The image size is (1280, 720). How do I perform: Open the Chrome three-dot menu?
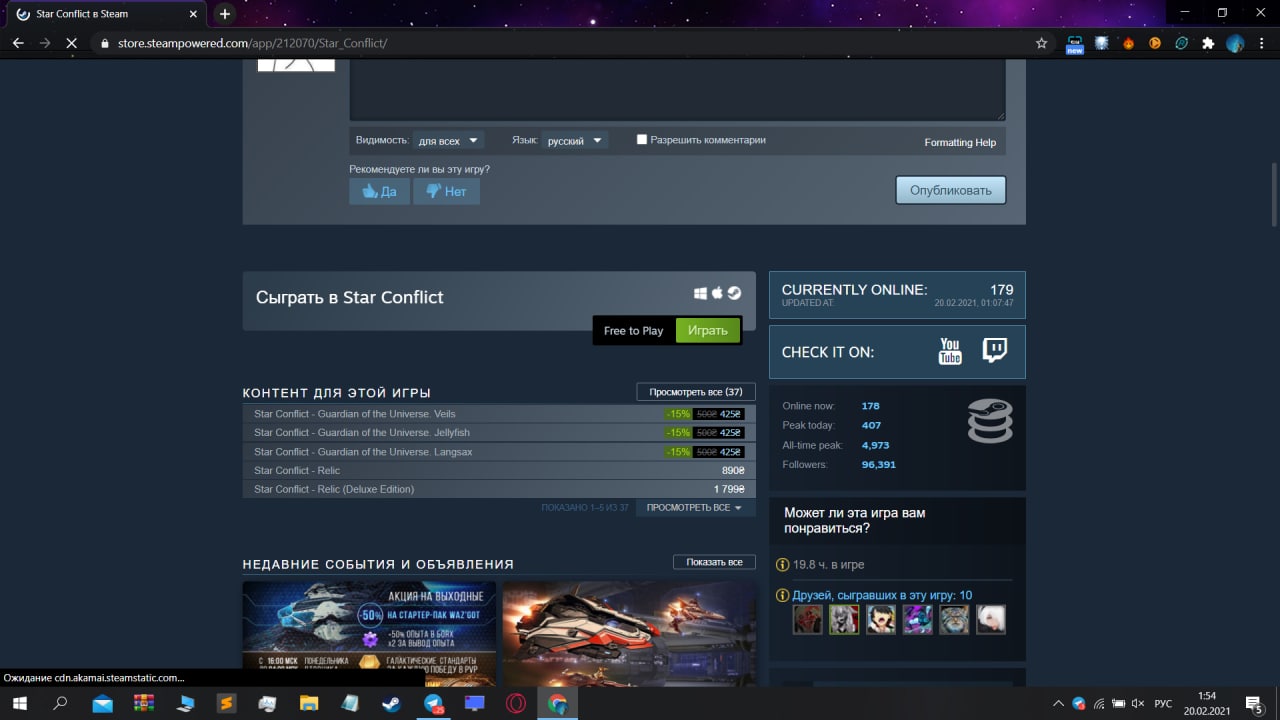1263,43
